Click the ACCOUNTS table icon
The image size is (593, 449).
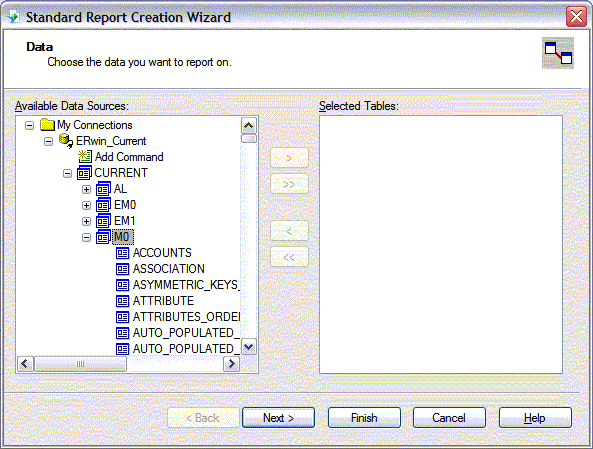[x=122, y=253]
